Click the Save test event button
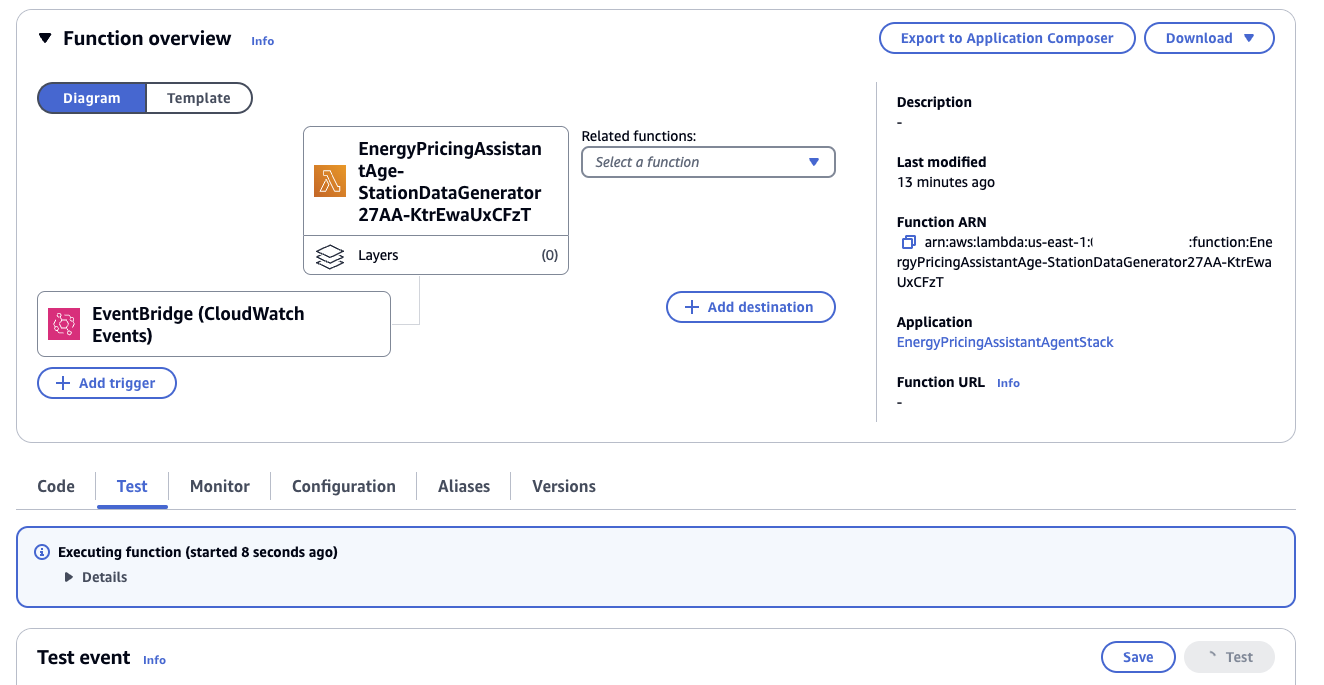This screenshot has width=1324, height=685. point(1138,657)
